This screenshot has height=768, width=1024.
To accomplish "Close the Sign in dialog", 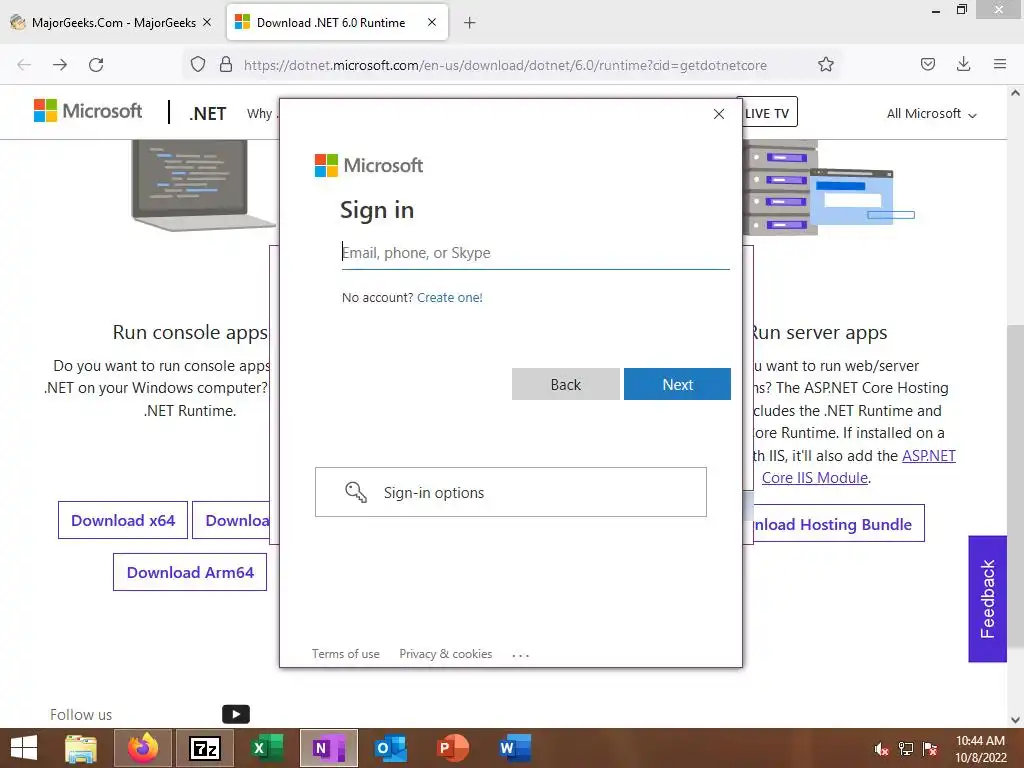I will [719, 114].
